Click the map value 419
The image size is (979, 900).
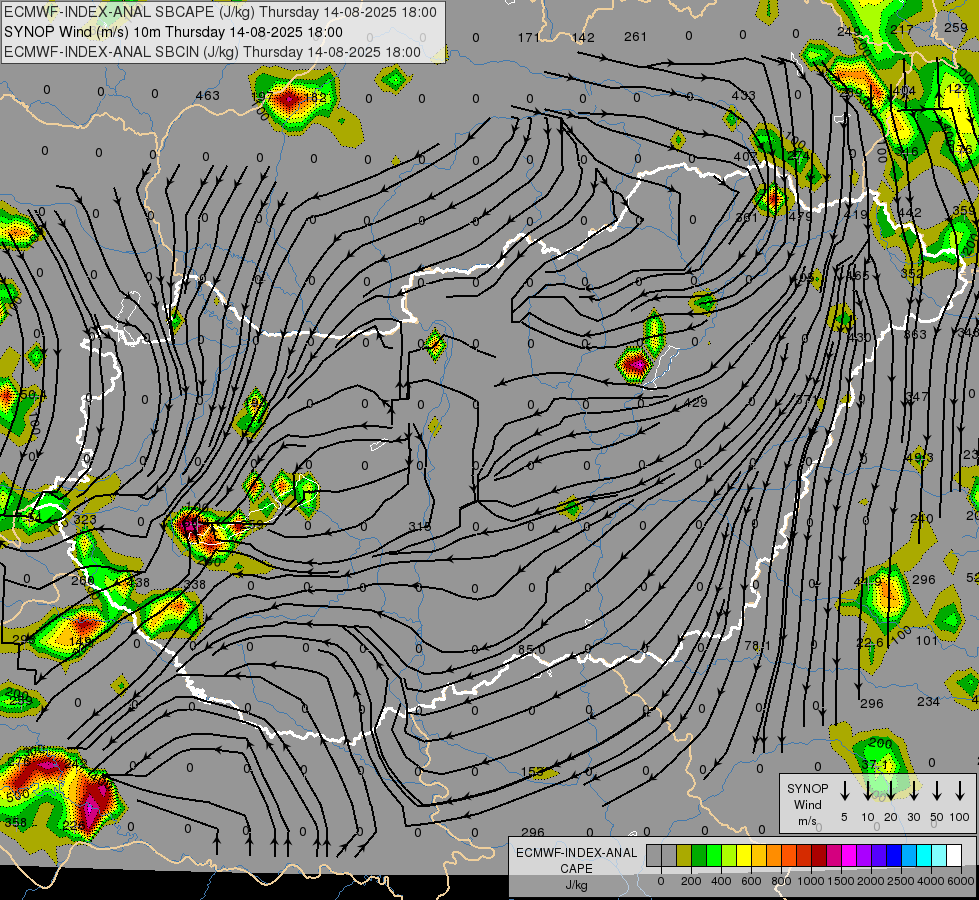tap(855, 214)
